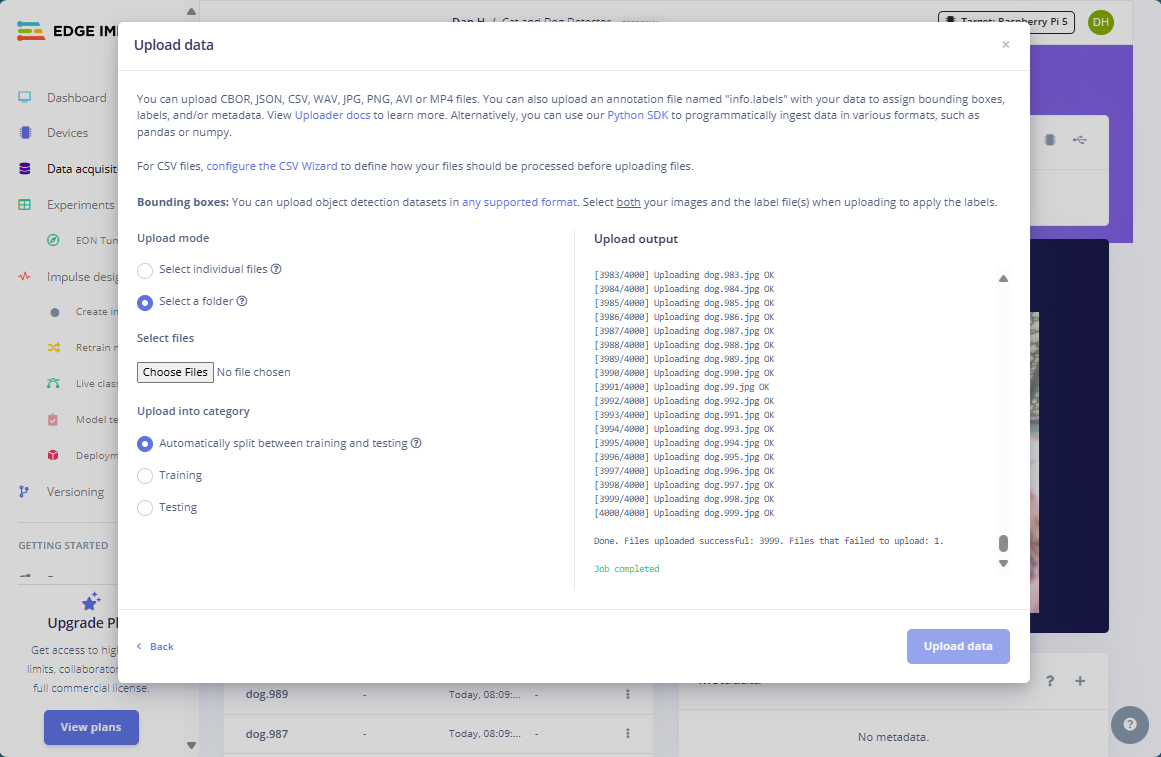This screenshot has height=757, width=1161.
Task: Choose the Select a folder upload mode
Action: (x=145, y=302)
